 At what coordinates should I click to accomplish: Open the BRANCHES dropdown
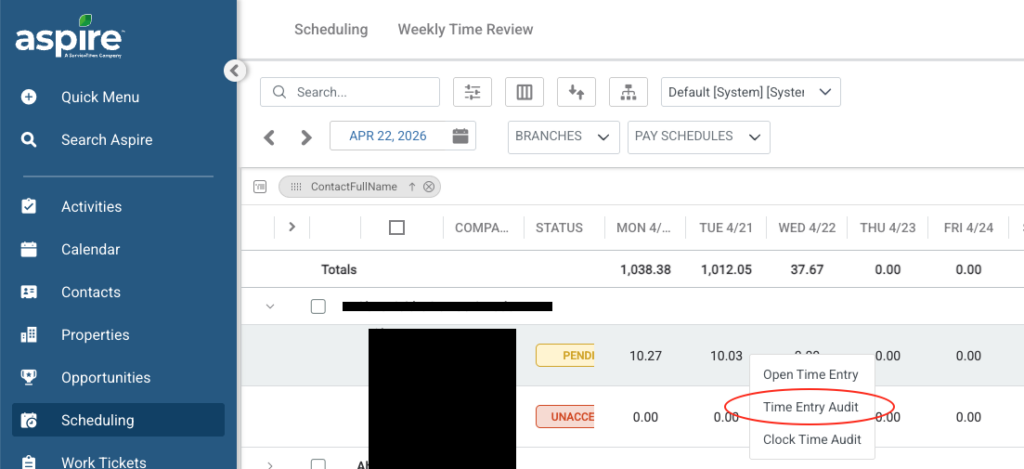564,137
